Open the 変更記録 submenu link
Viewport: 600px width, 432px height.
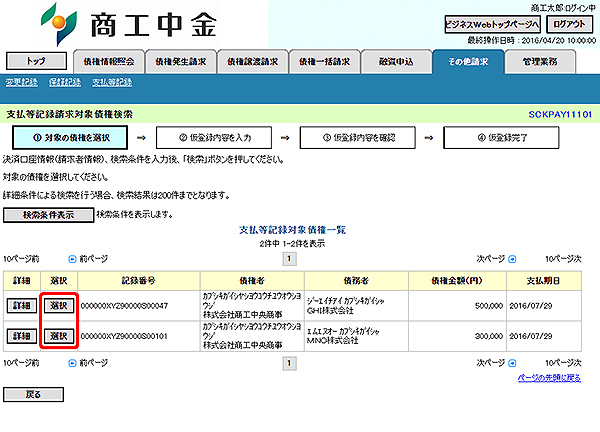coord(21,82)
